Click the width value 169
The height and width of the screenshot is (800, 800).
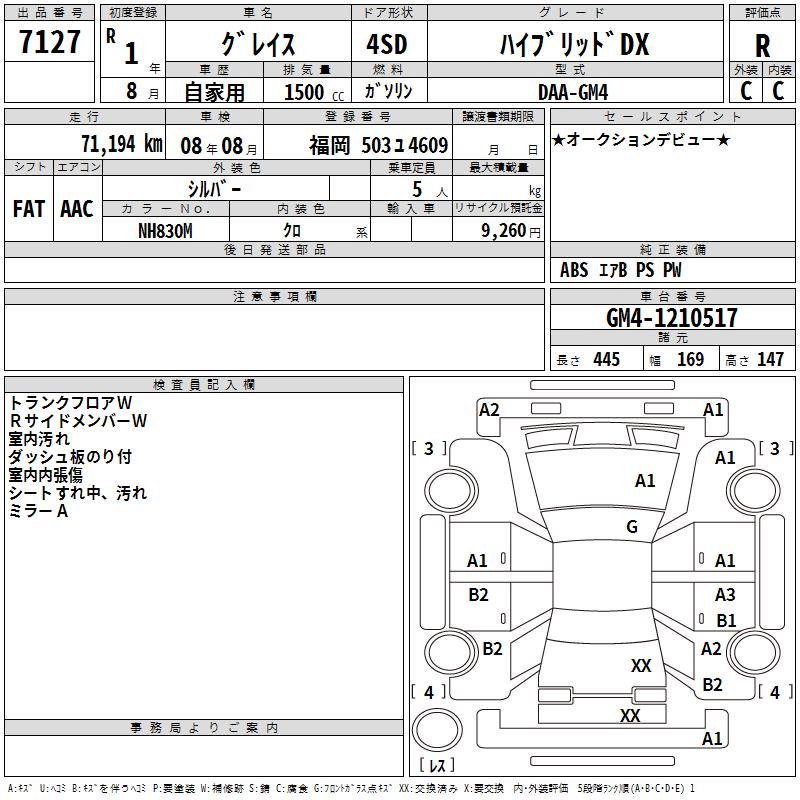(x=690, y=359)
